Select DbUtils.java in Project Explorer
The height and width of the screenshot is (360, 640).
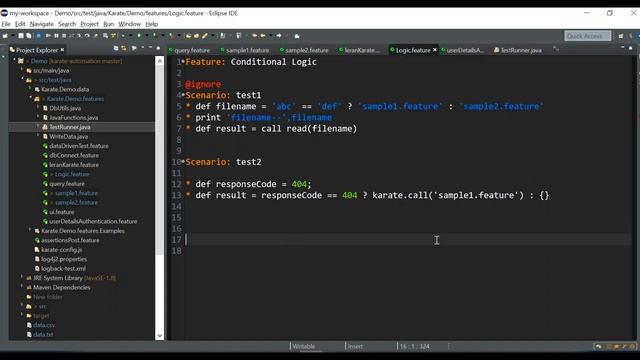[x=65, y=108]
